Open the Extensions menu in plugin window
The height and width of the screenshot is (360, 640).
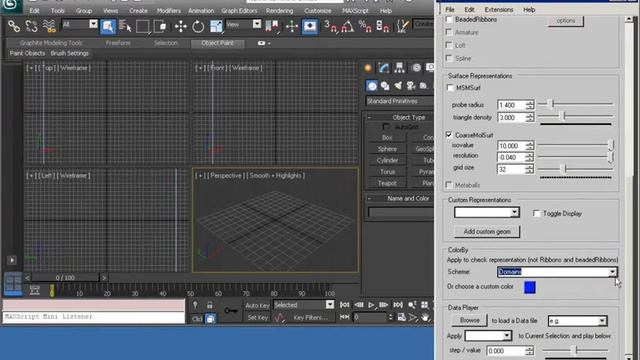pyautogui.click(x=499, y=9)
